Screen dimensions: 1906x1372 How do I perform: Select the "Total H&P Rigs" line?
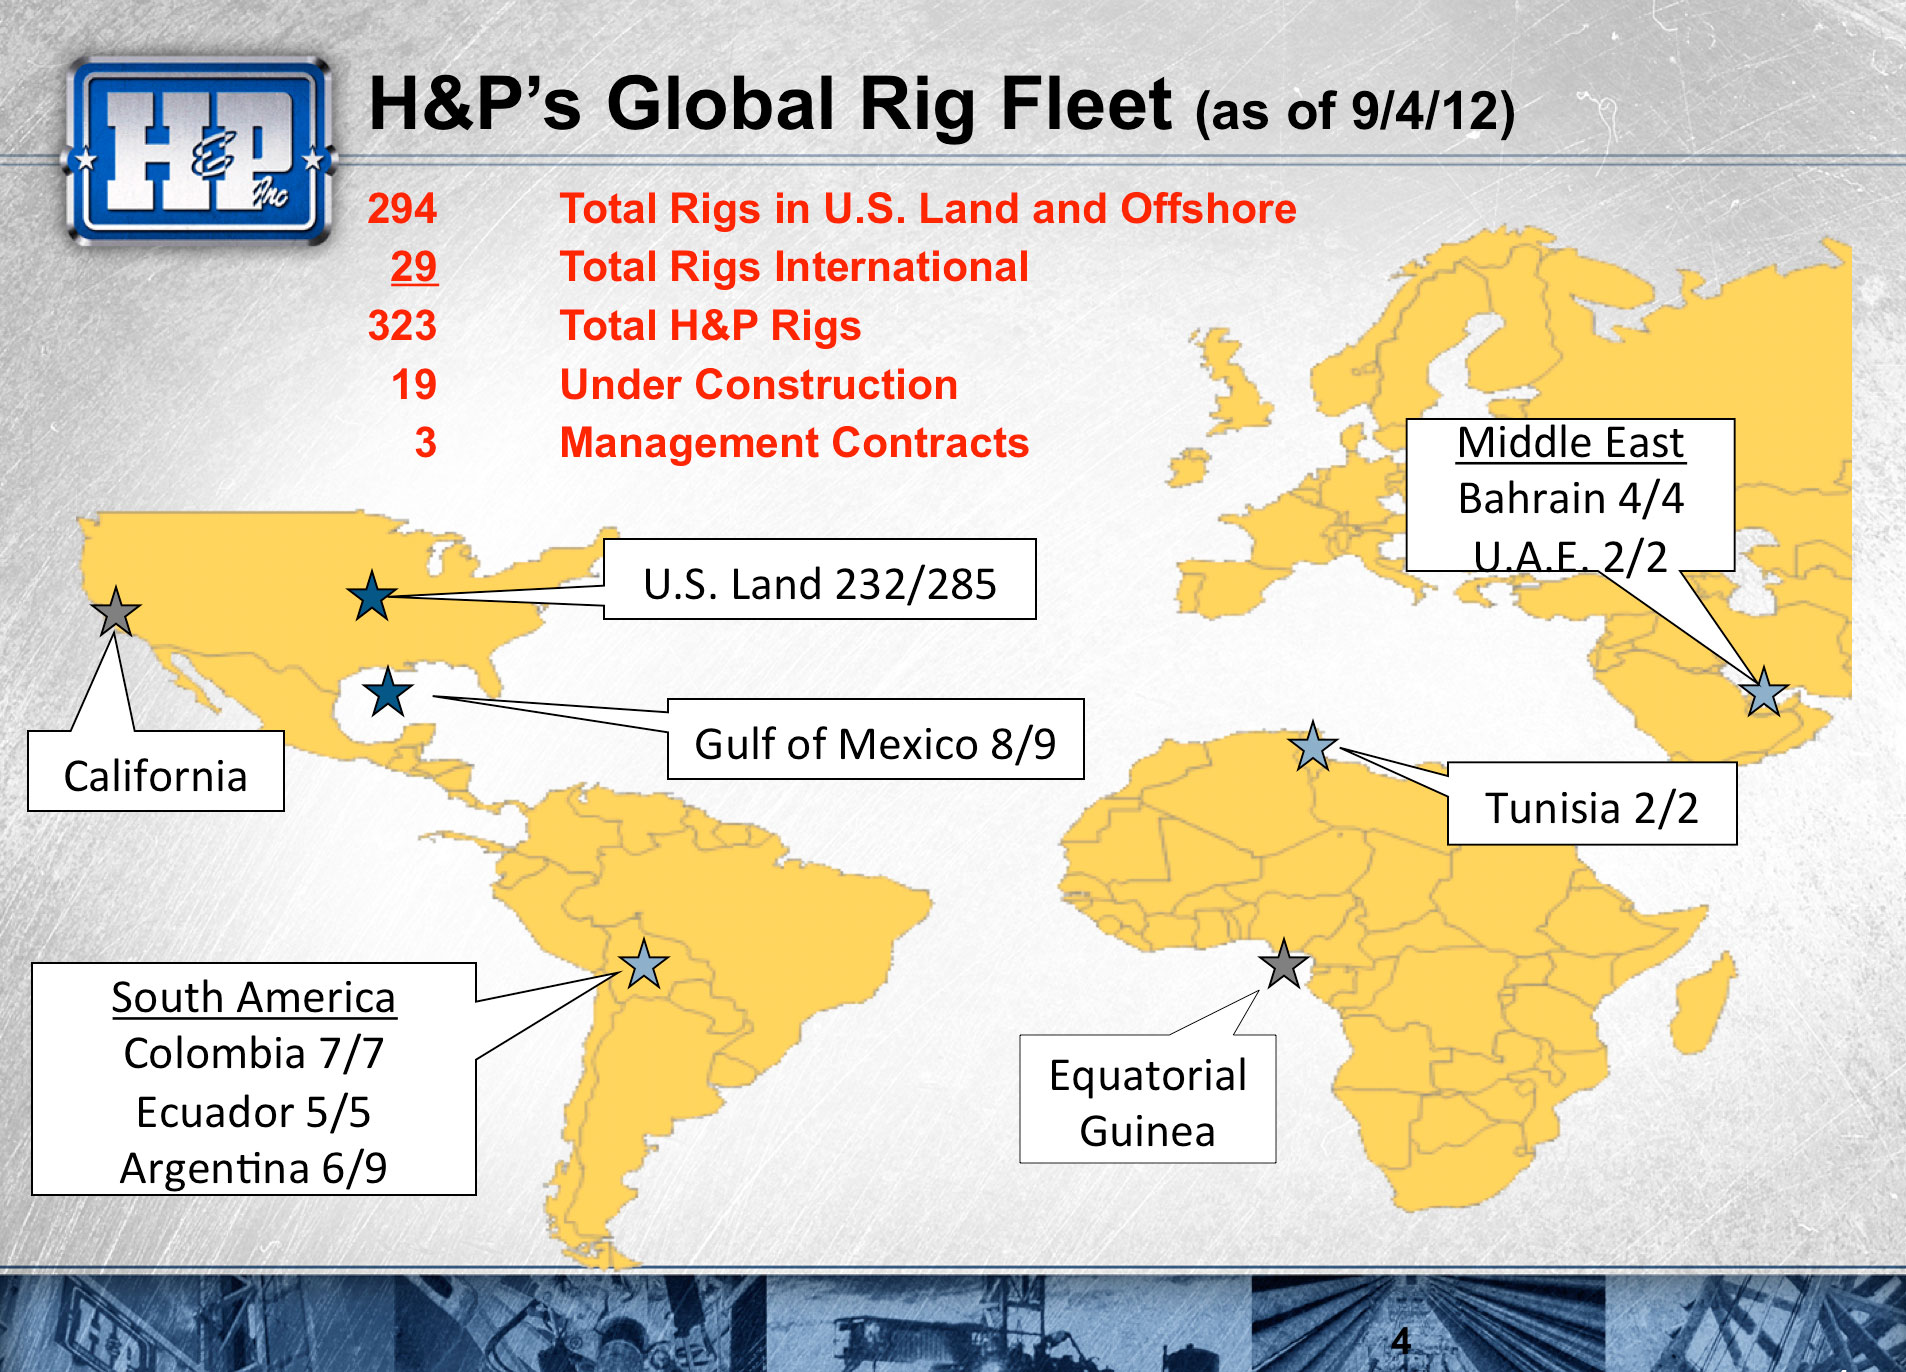point(710,326)
